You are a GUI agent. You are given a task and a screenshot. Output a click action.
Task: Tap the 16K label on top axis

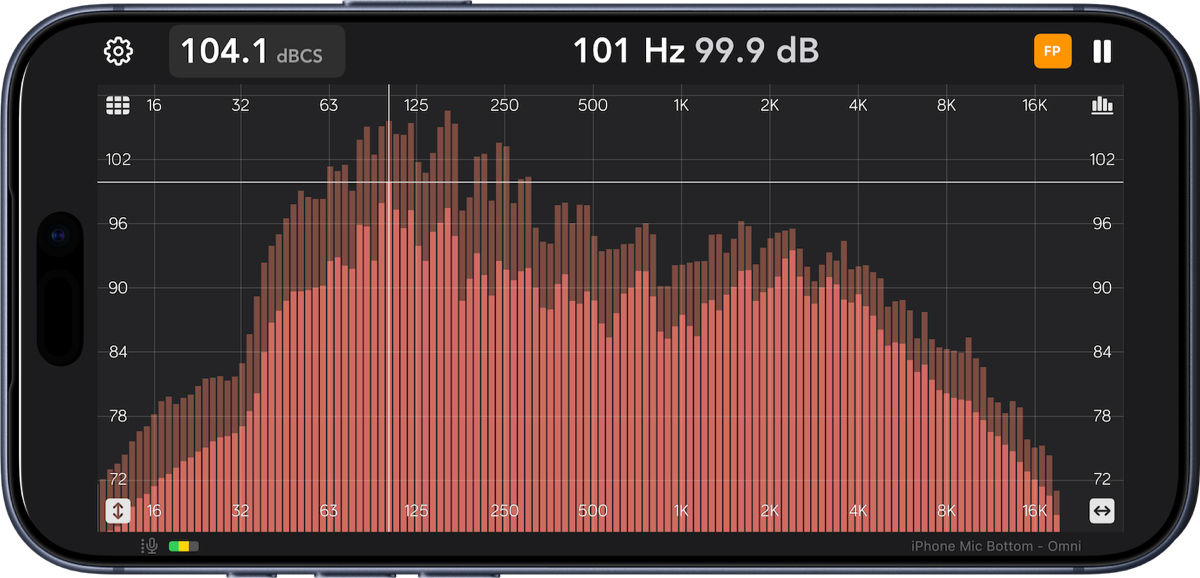point(1034,105)
